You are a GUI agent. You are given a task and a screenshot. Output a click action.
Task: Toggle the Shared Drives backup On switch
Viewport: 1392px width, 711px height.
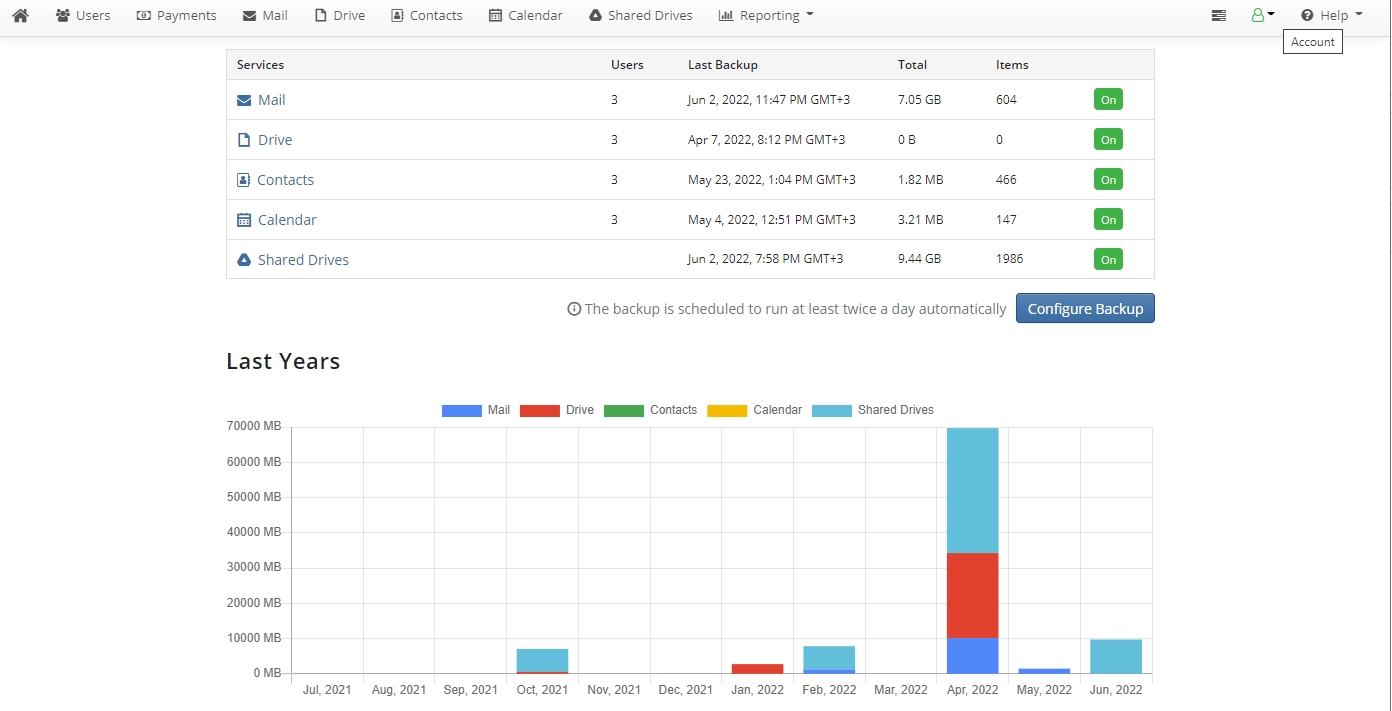point(1108,260)
